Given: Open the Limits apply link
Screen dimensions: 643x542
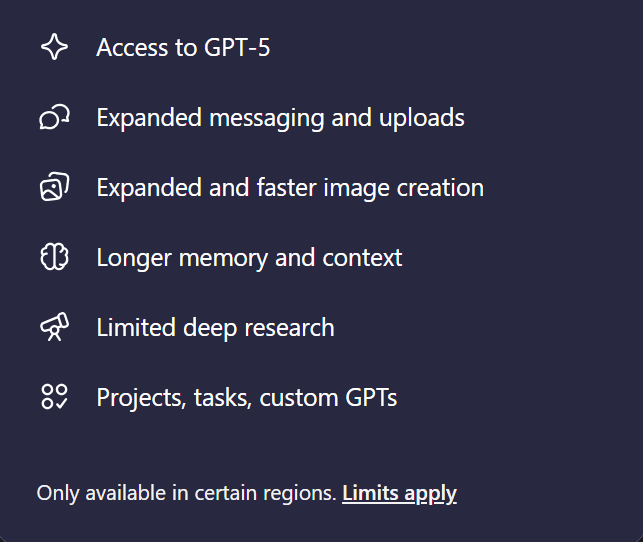Looking at the screenshot, I should tap(399, 493).
